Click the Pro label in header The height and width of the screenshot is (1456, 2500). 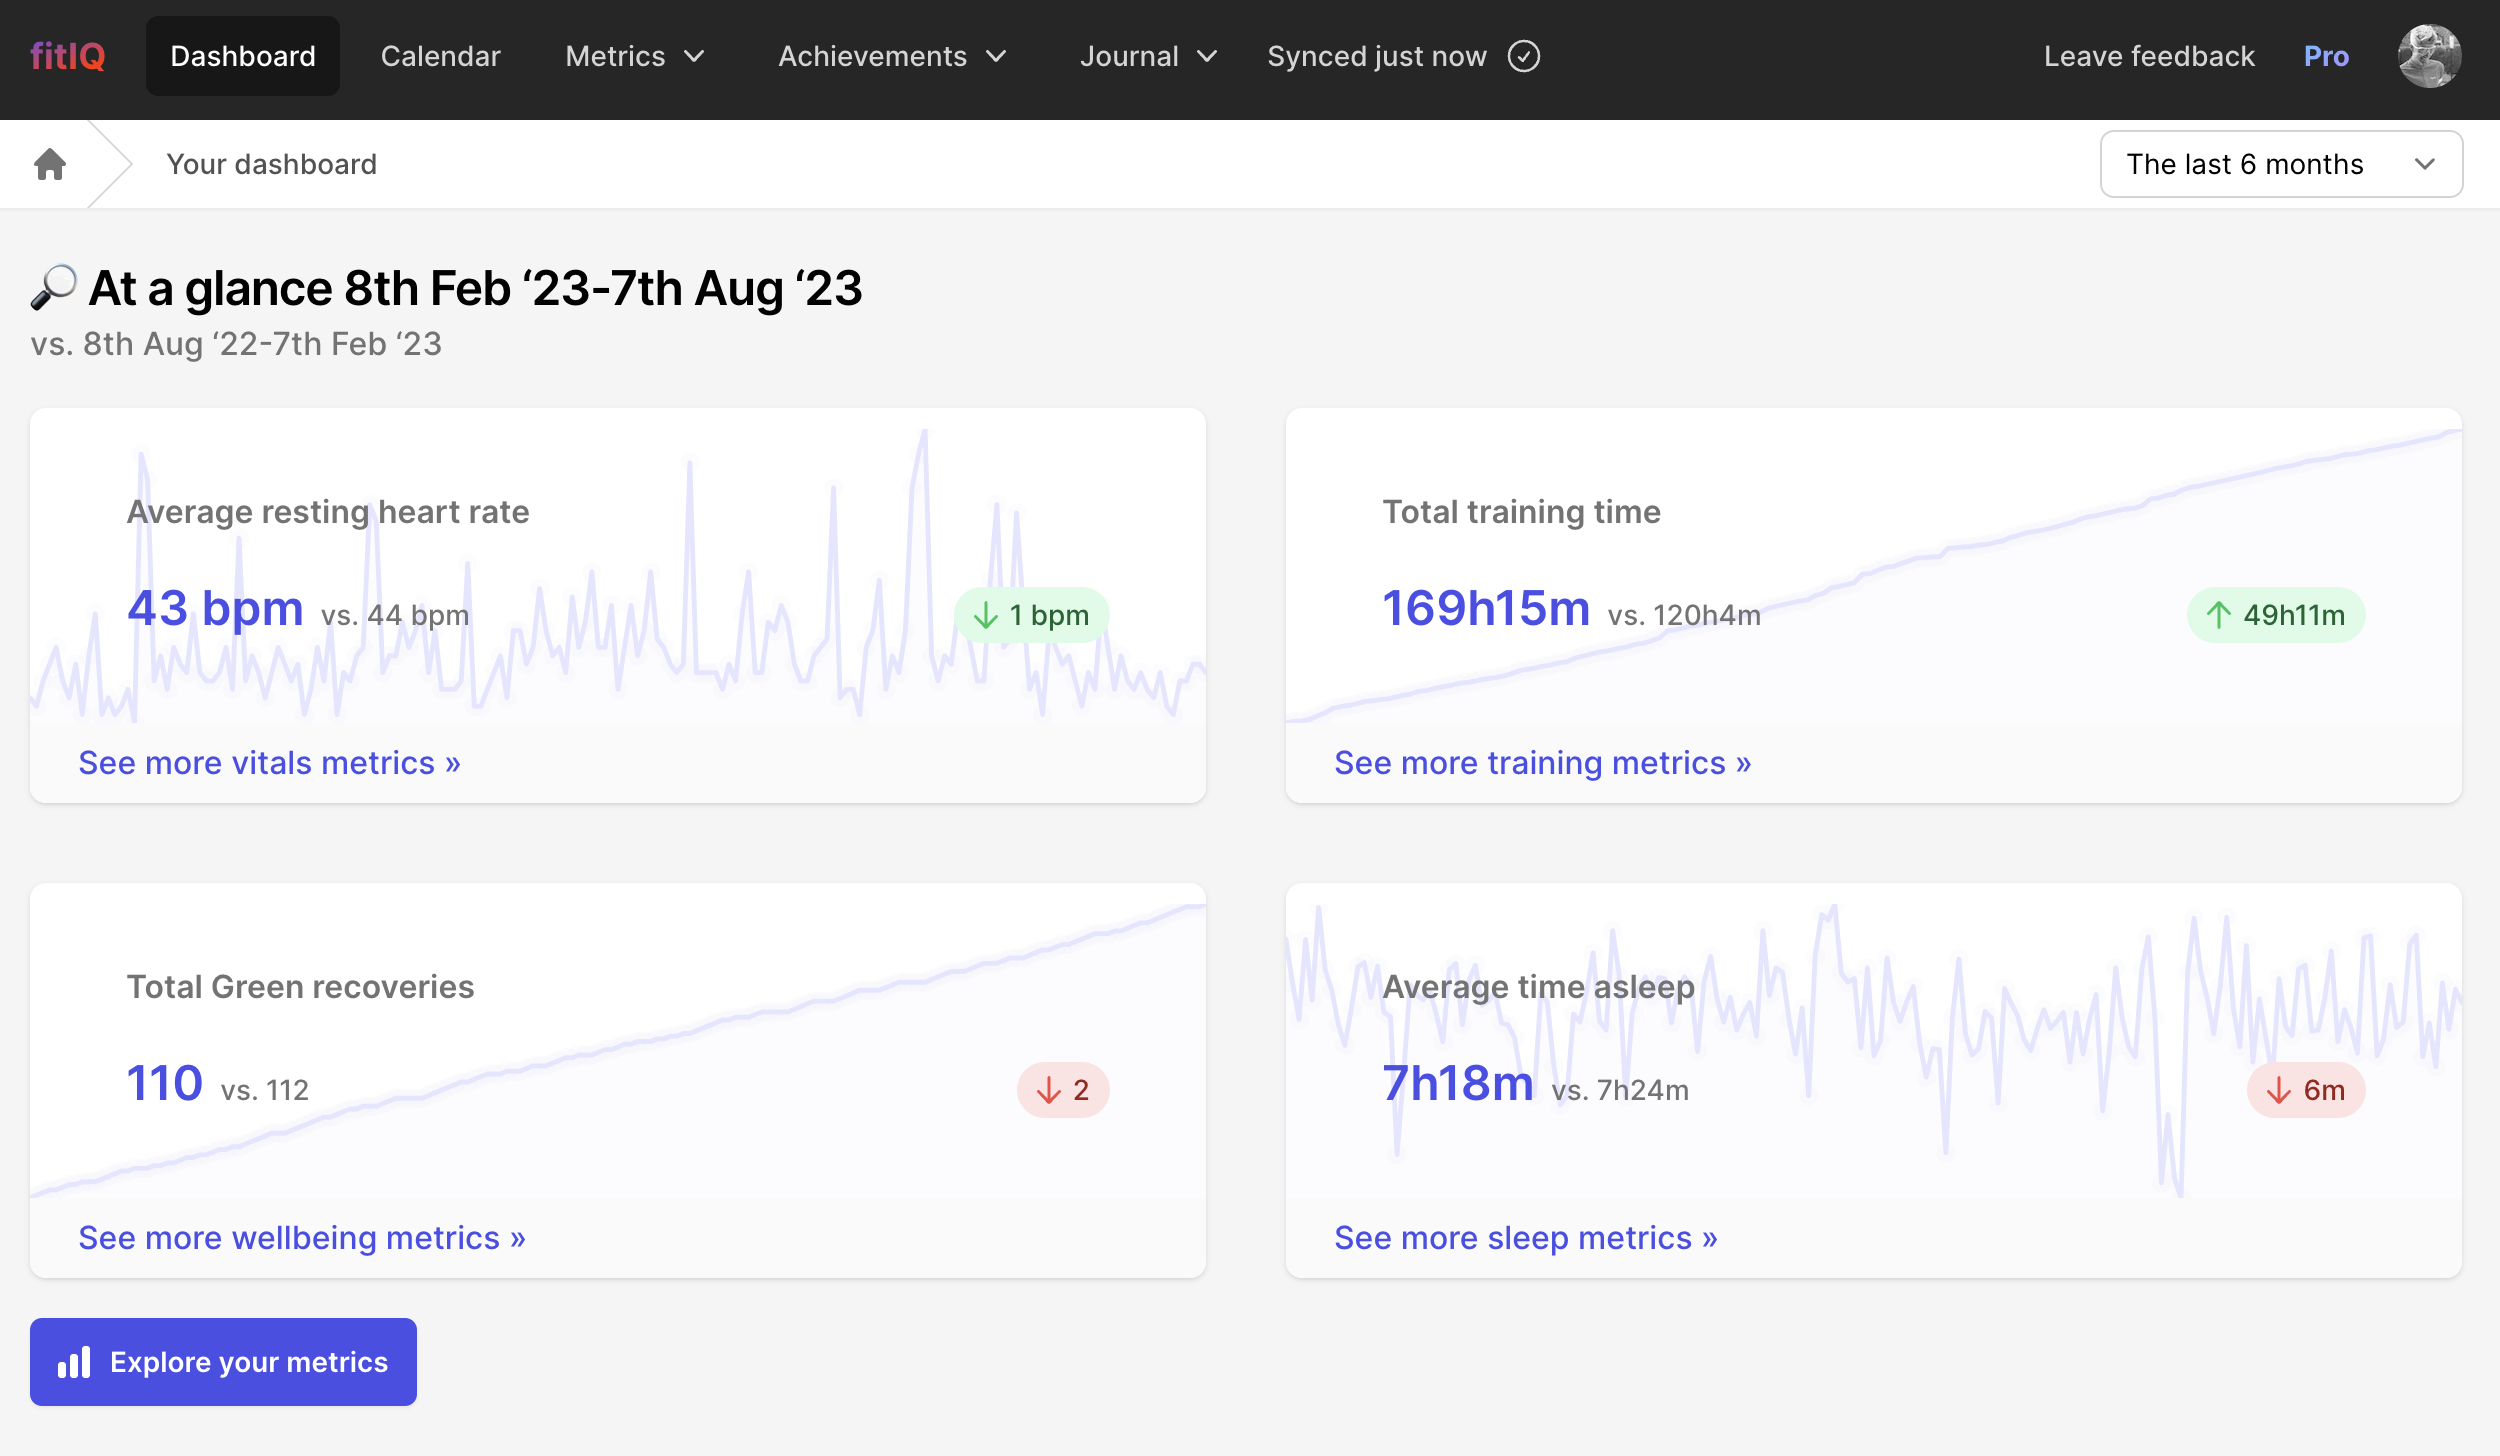coord(2325,56)
